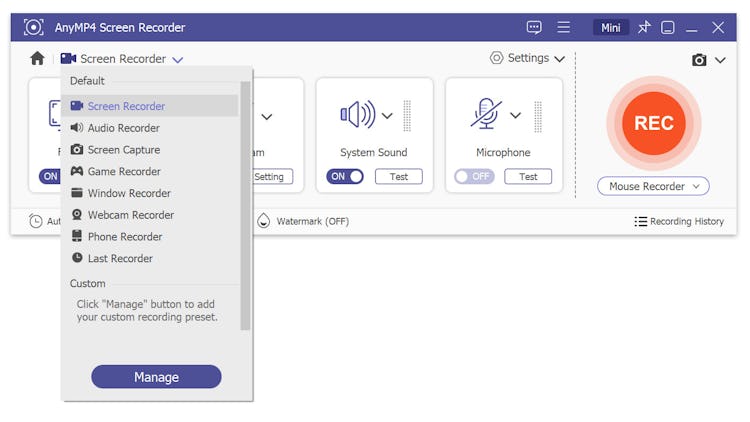This screenshot has height=422, width=750.
Task: Test the System Sound
Action: click(398, 177)
